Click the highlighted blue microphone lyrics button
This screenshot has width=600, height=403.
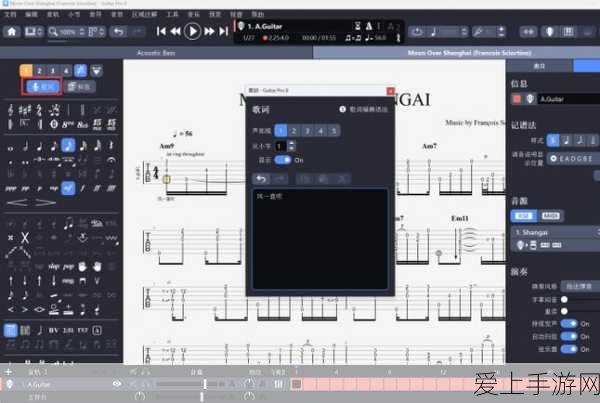click(x=42, y=87)
